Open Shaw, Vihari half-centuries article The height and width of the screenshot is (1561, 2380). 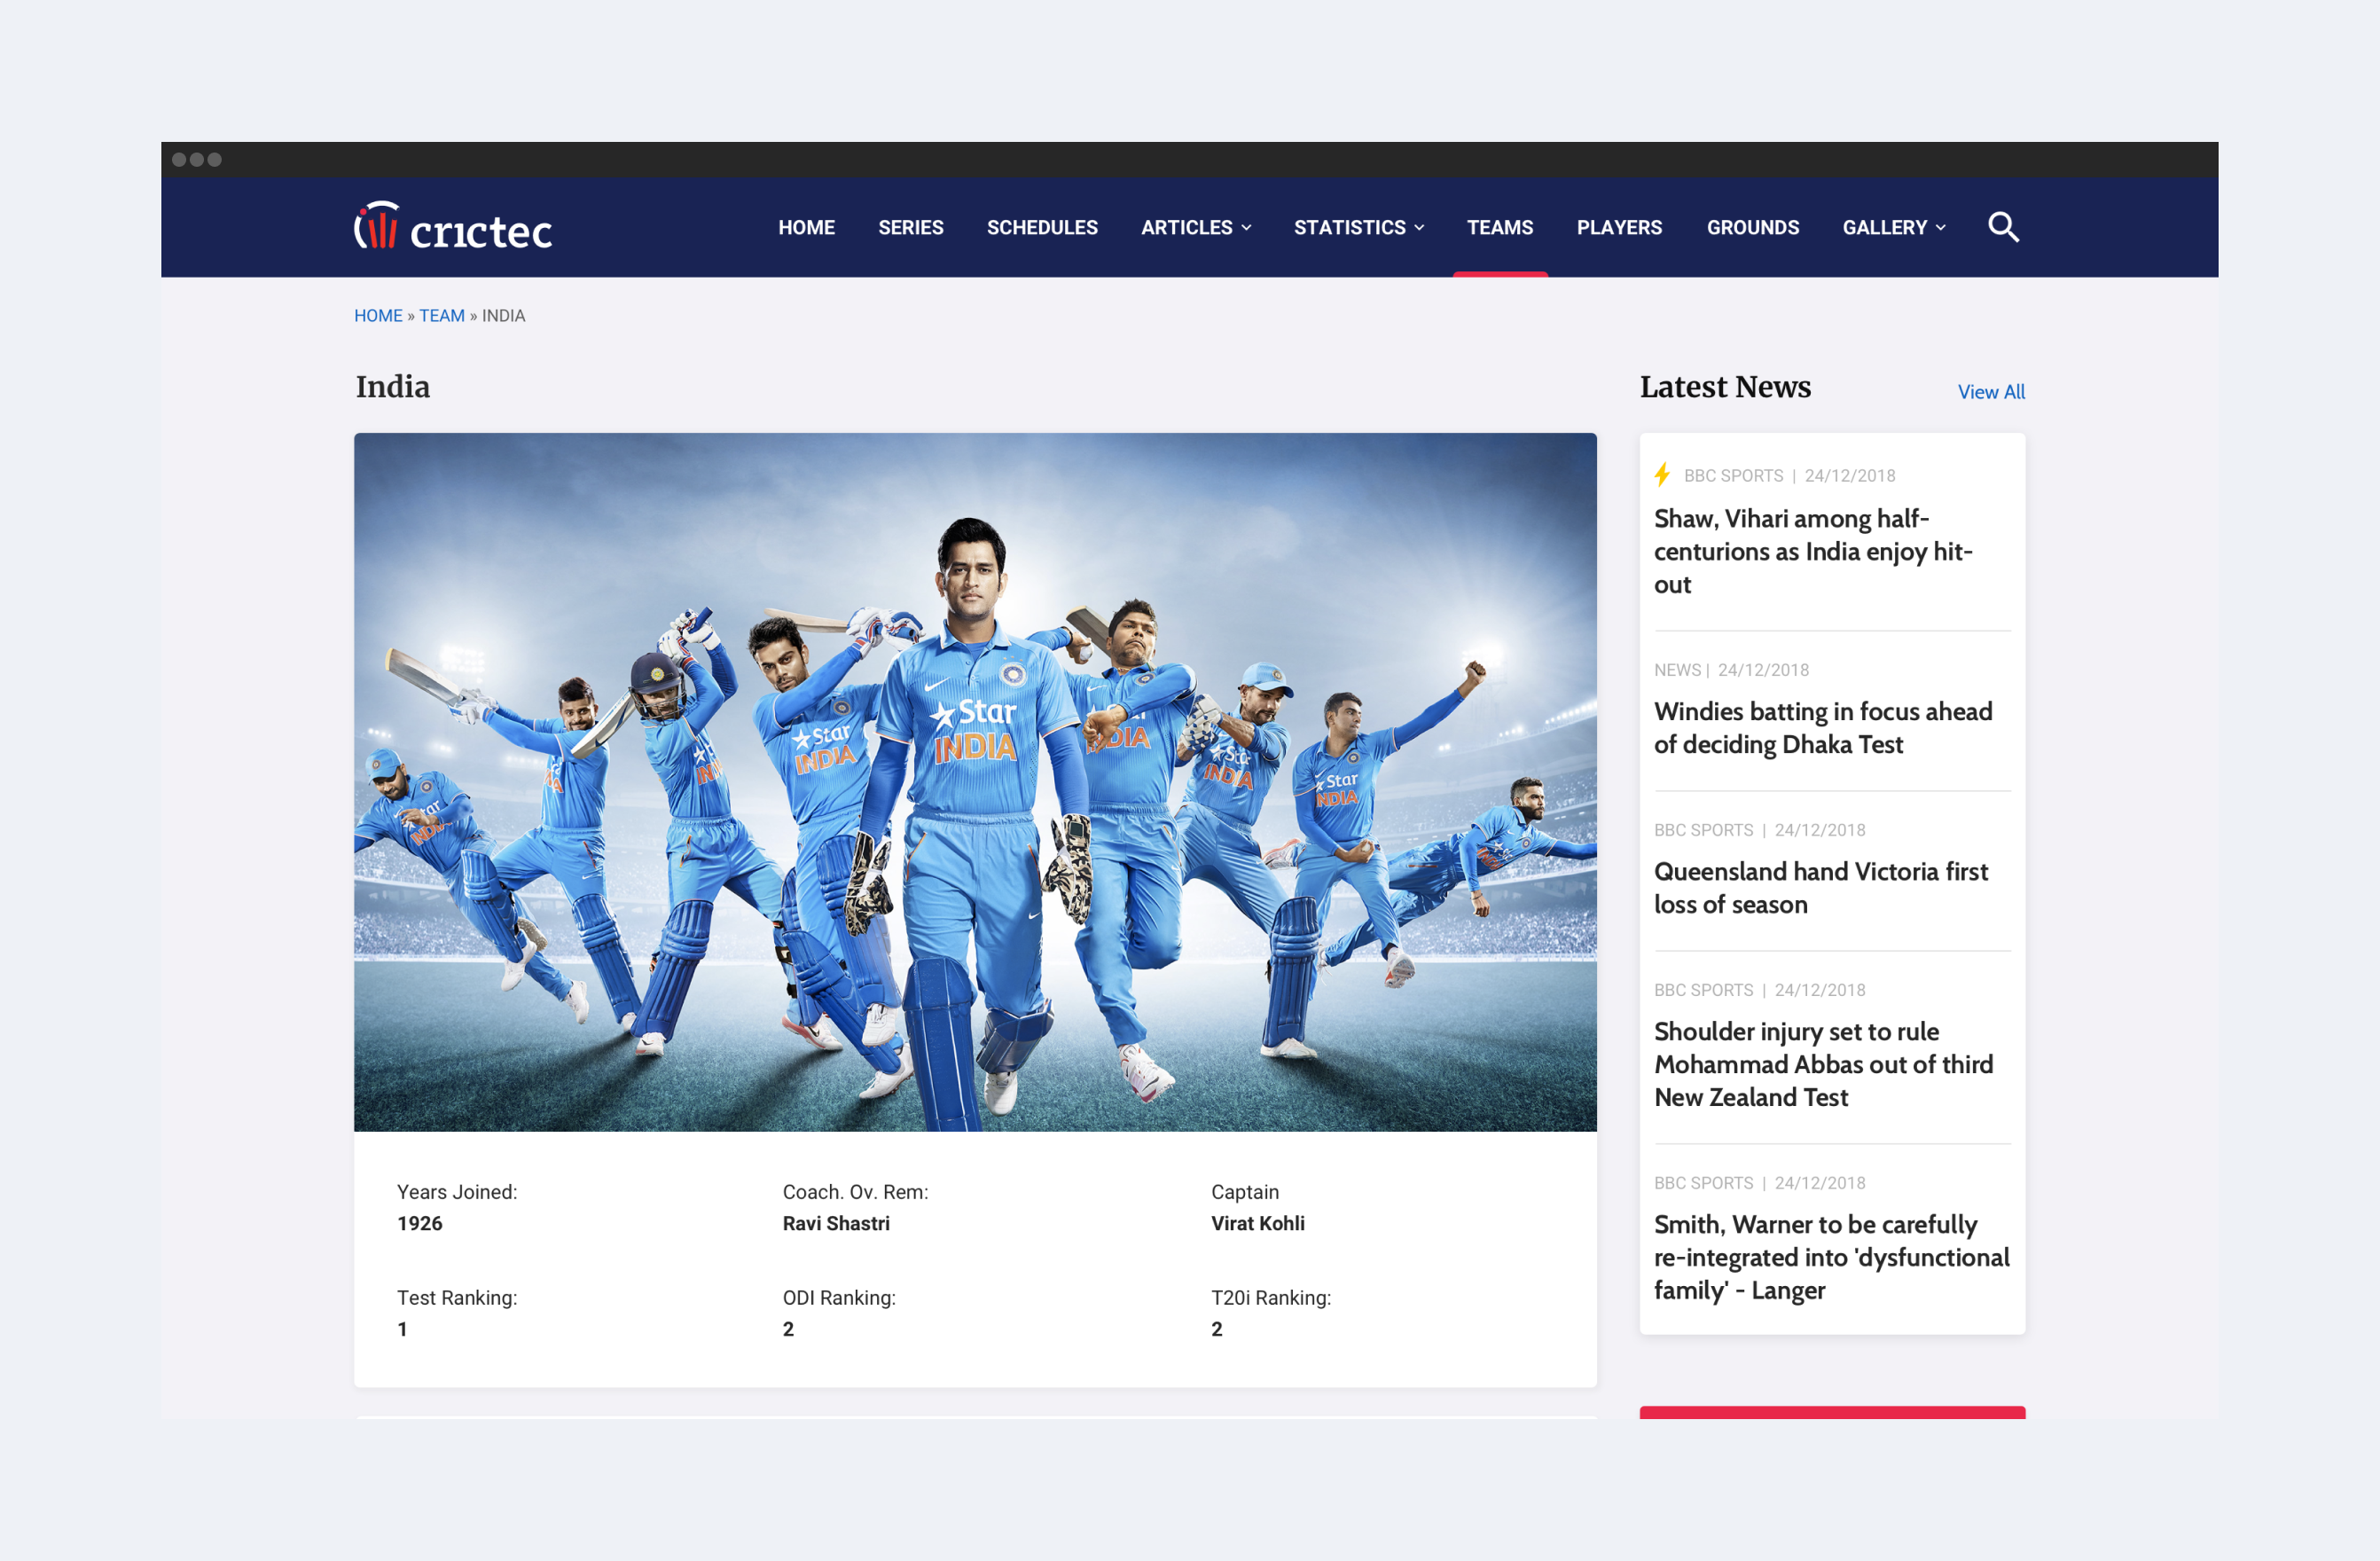point(1812,551)
